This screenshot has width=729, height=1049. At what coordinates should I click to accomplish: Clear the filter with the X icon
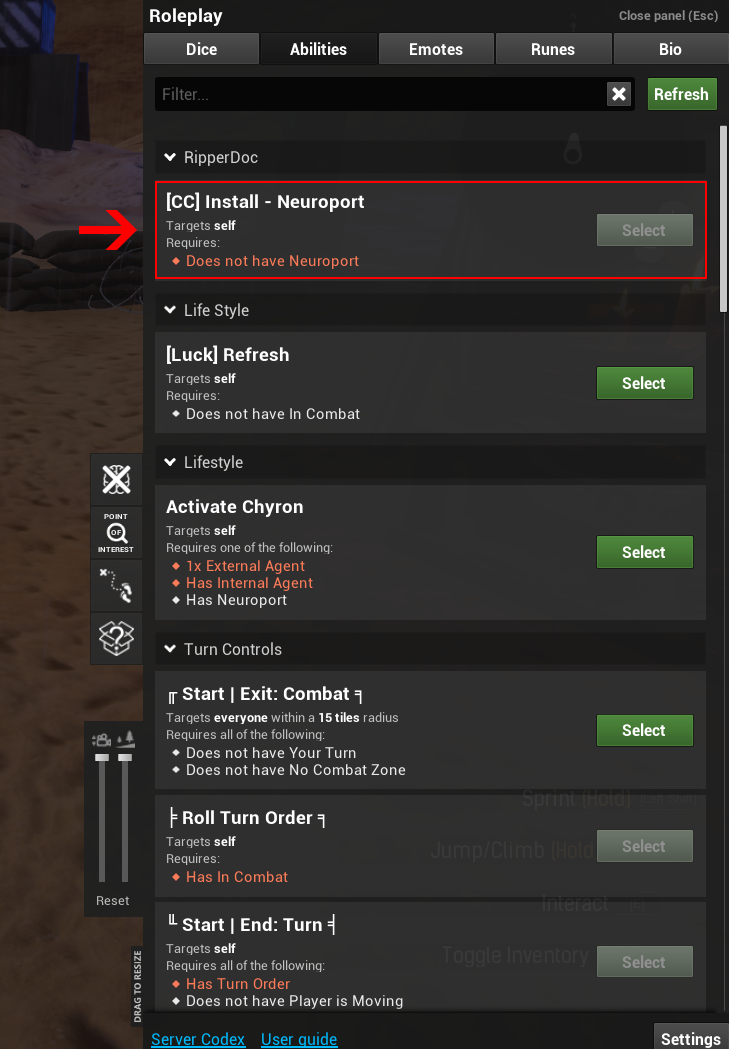point(619,94)
